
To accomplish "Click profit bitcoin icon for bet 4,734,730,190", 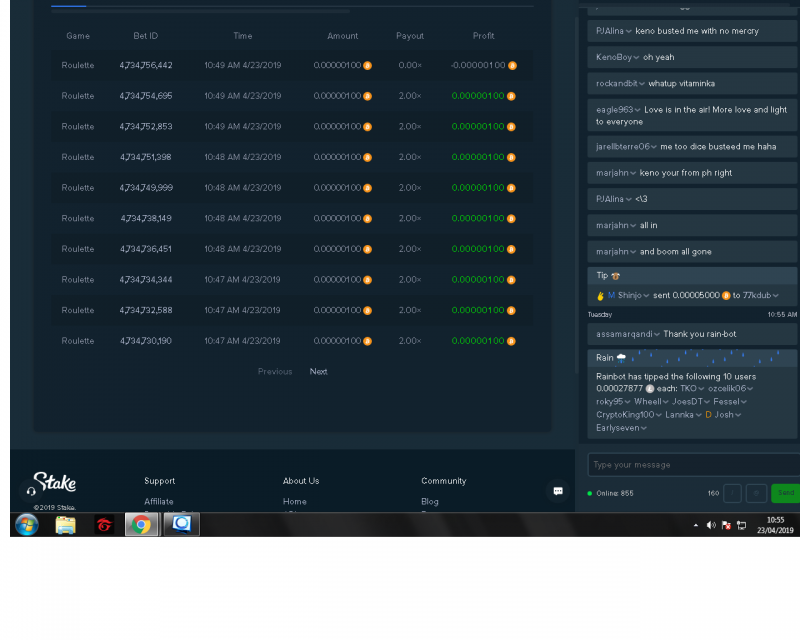I will click(511, 341).
